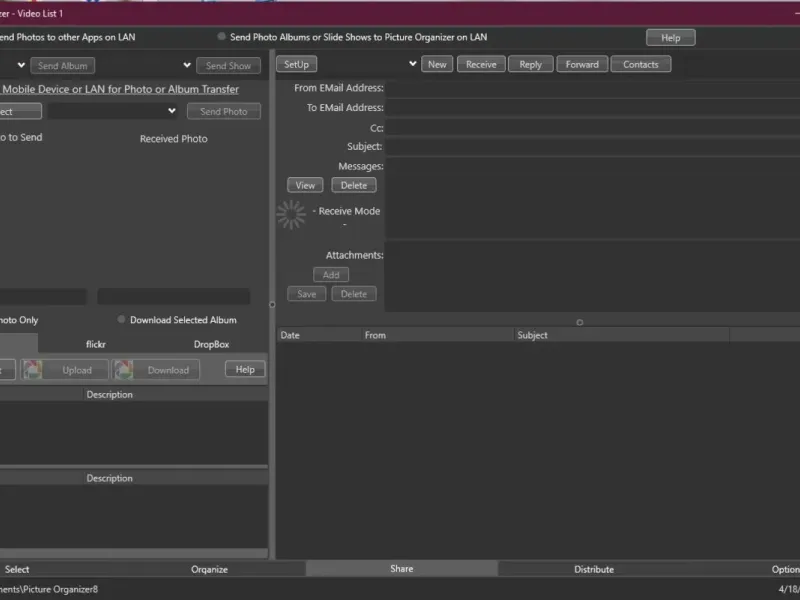
Task: Sort email list by Subject column
Action: tap(622, 335)
